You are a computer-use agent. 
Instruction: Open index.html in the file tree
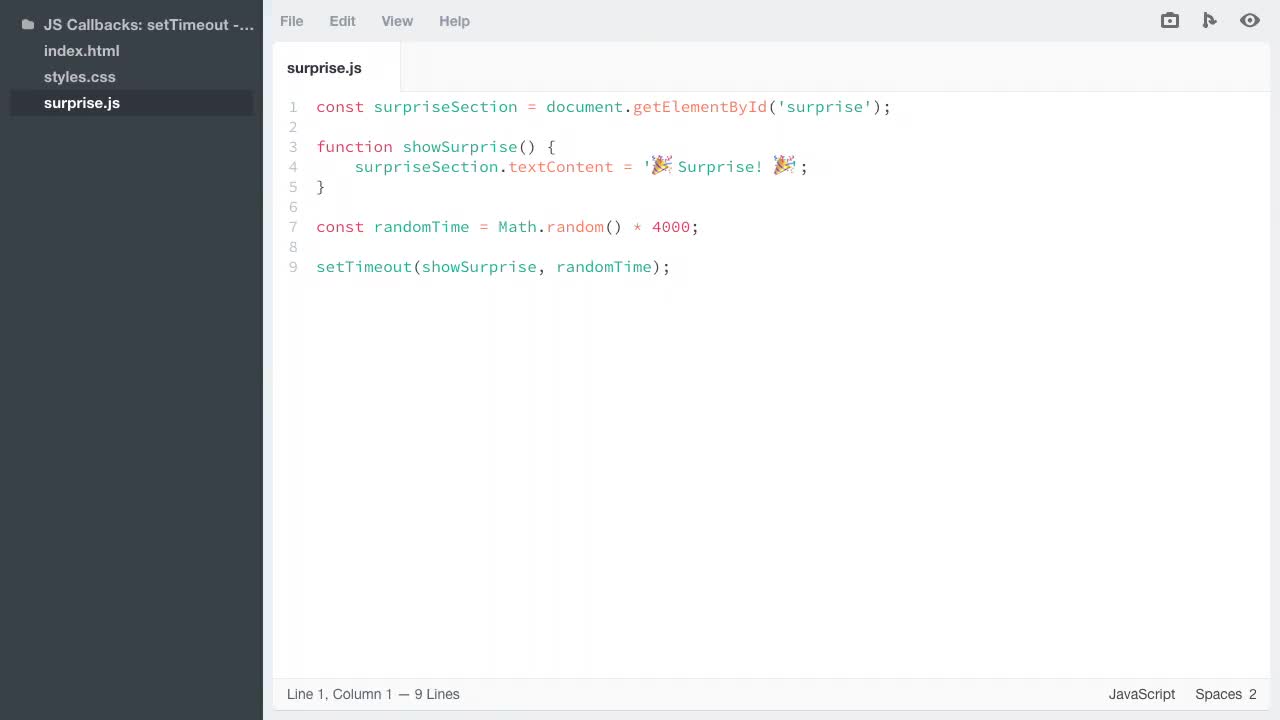(x=81, y=51)
